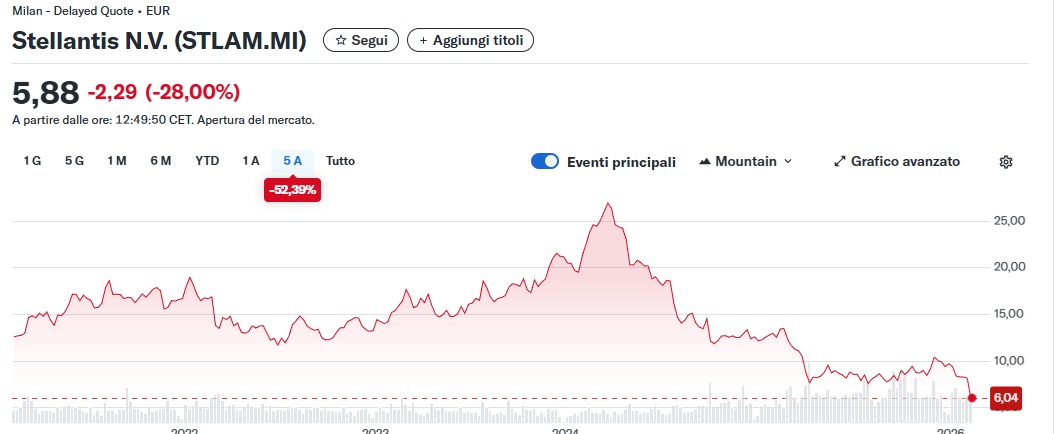Screen dimensions: 1057x434
Task: Click the 6,04 price label on axis
Action: pos(1004,398)
